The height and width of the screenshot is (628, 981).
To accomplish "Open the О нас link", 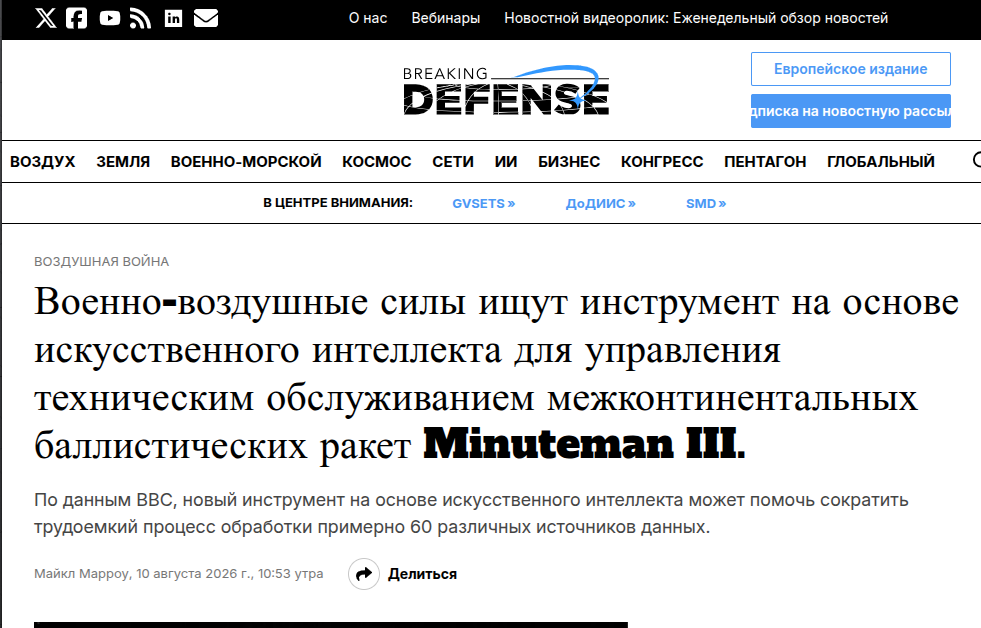I will [x=368, y=18].
